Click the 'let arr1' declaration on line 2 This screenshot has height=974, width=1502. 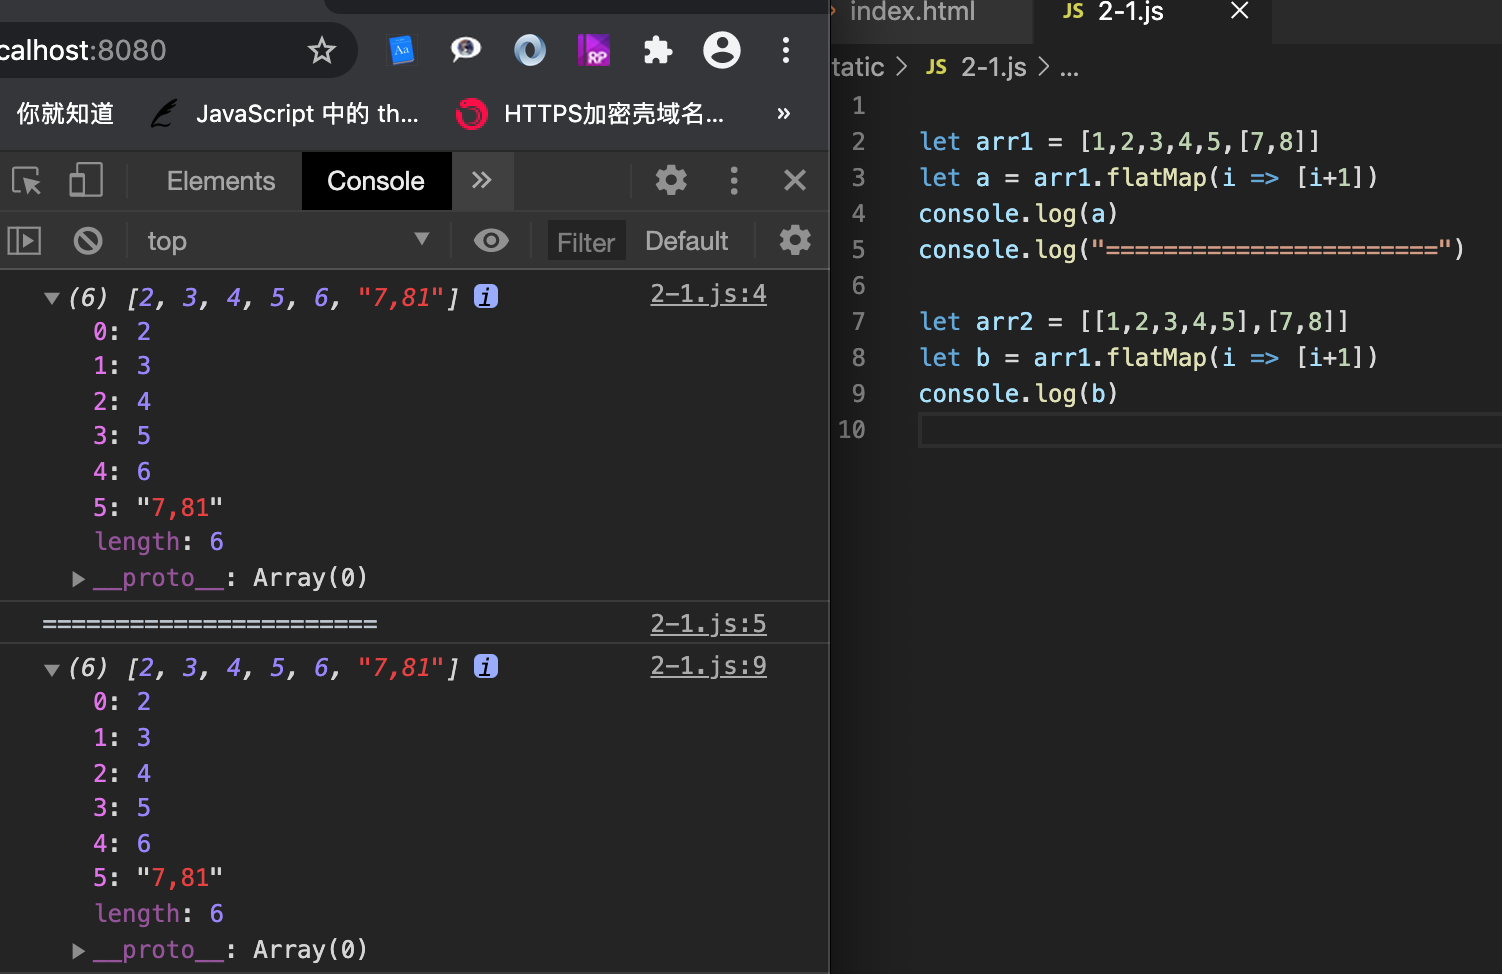pos(976,142)
